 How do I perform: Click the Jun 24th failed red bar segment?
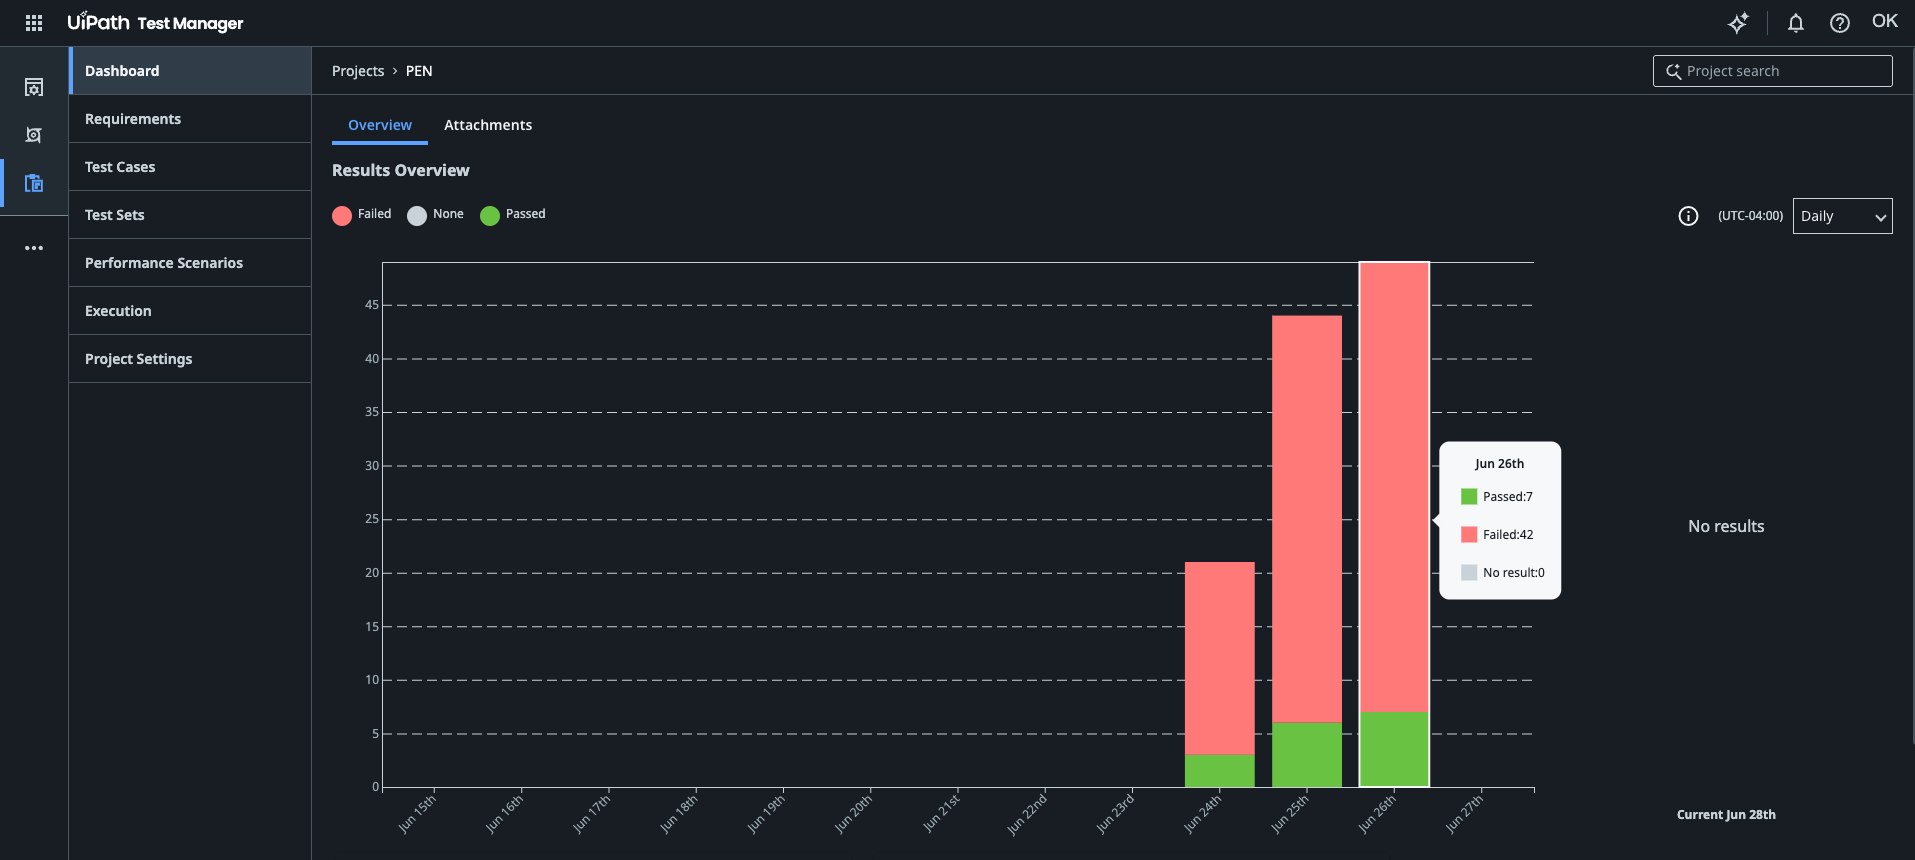1220,658
